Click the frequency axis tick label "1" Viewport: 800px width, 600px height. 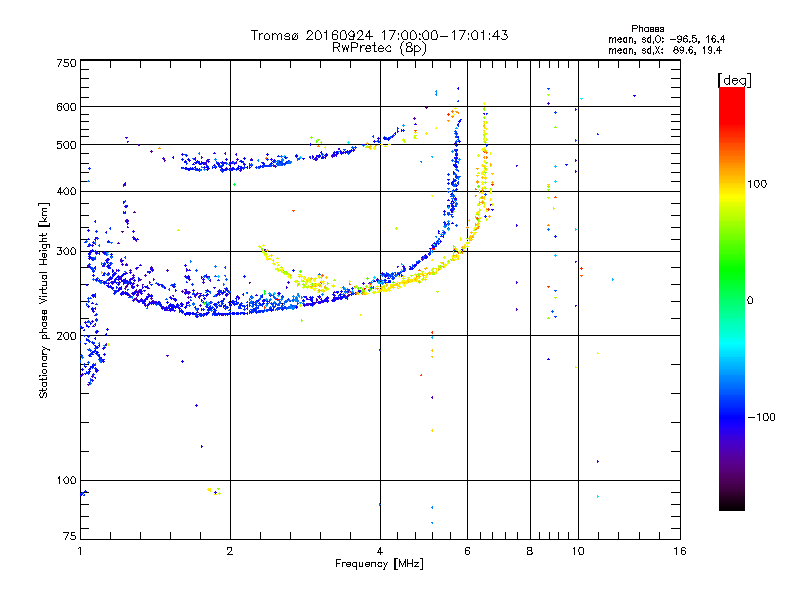(80, 551)
